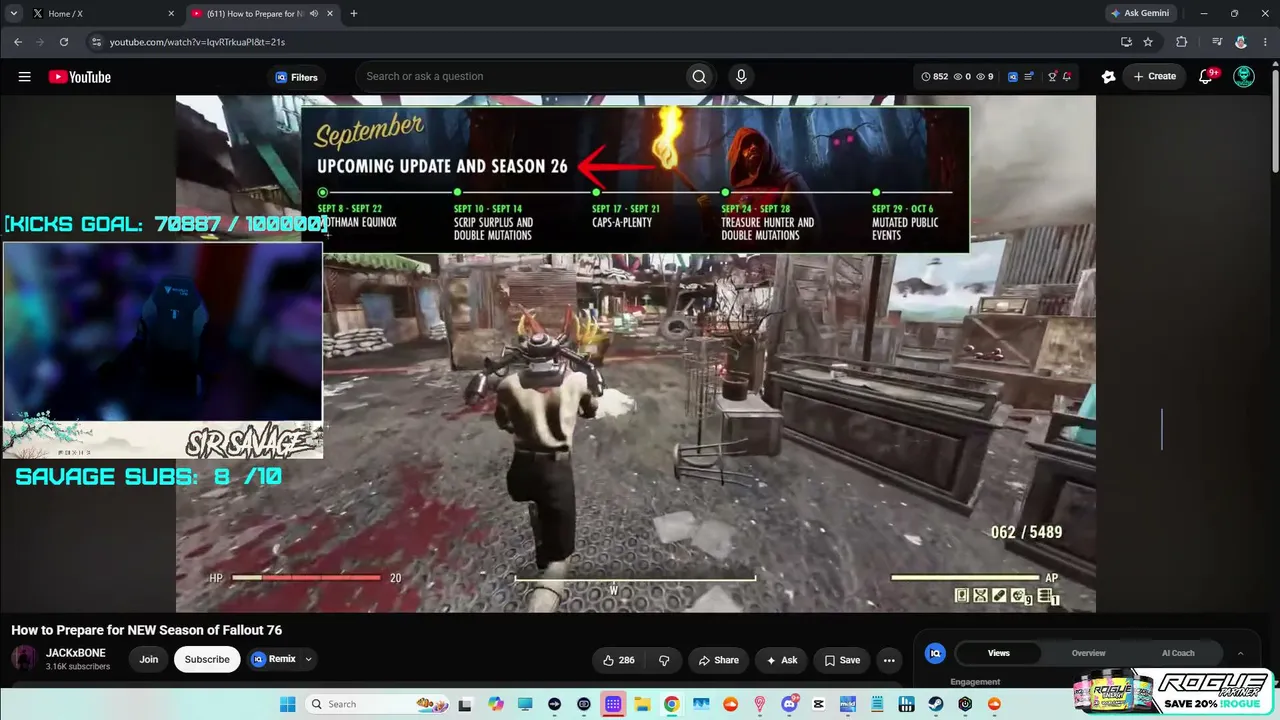Save the video to a playlist
Image resolution: width=1280 pixels, height=720 pixels.
point(842,660)
